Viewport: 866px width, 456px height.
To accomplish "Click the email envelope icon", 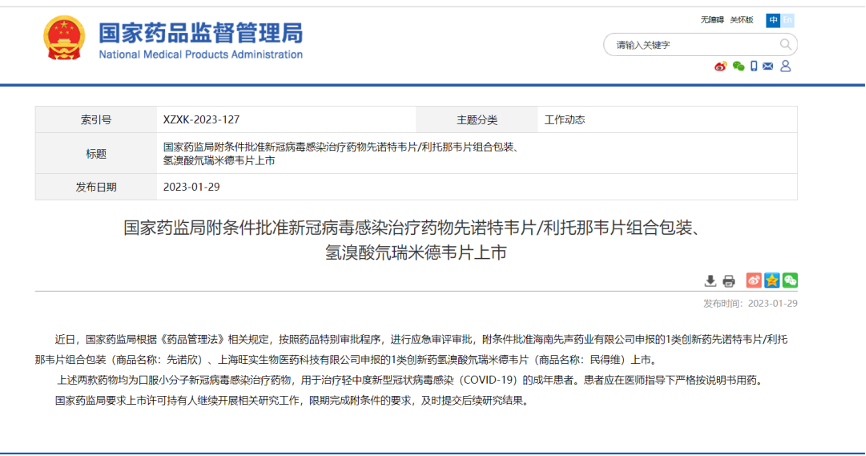I will tap(768, 66).
